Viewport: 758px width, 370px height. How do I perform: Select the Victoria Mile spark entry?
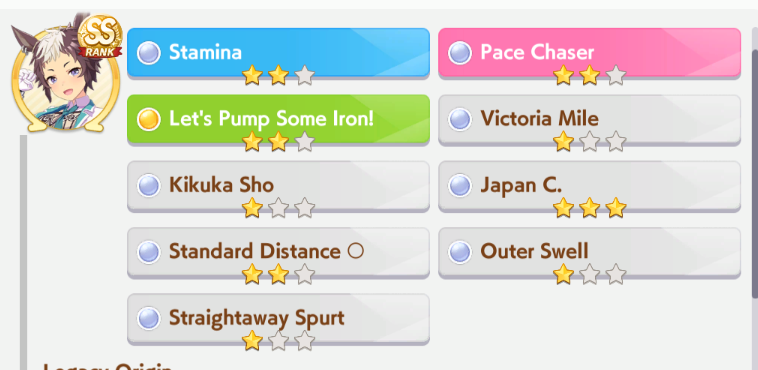point(589,119)
